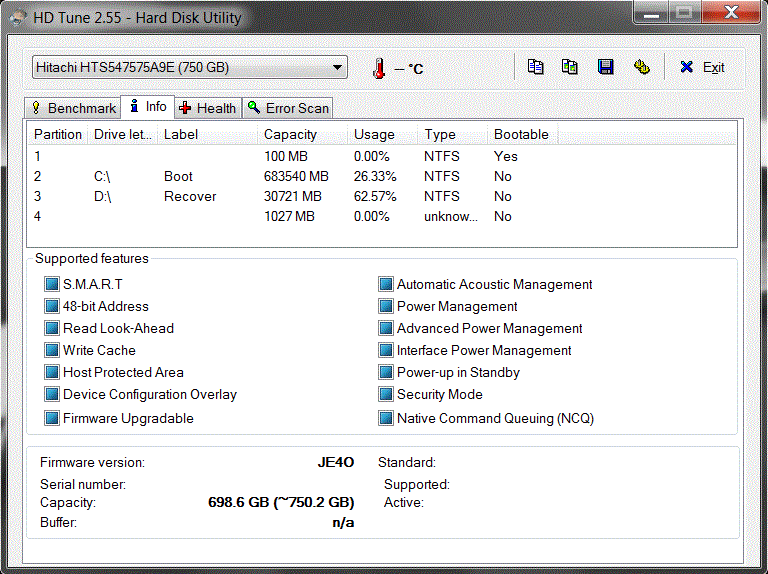Toggle Interface Power Management checkbox
Image resolution: width=768 pixels, height=574 pixels.
[x=386, y=350]
